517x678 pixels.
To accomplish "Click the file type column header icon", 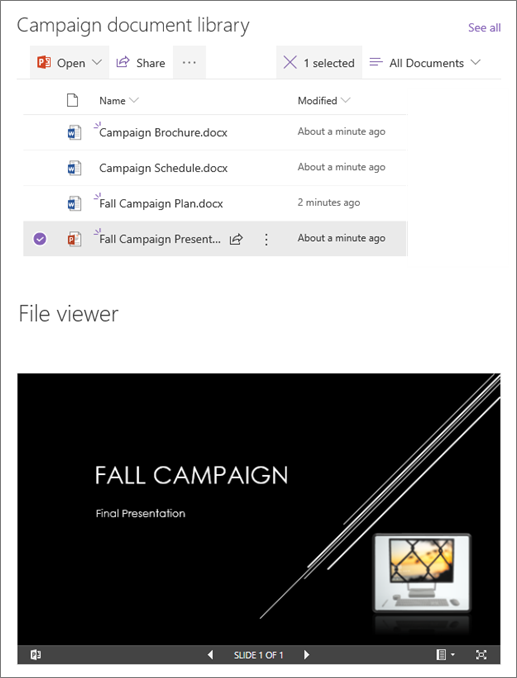I will click(72, 101).
